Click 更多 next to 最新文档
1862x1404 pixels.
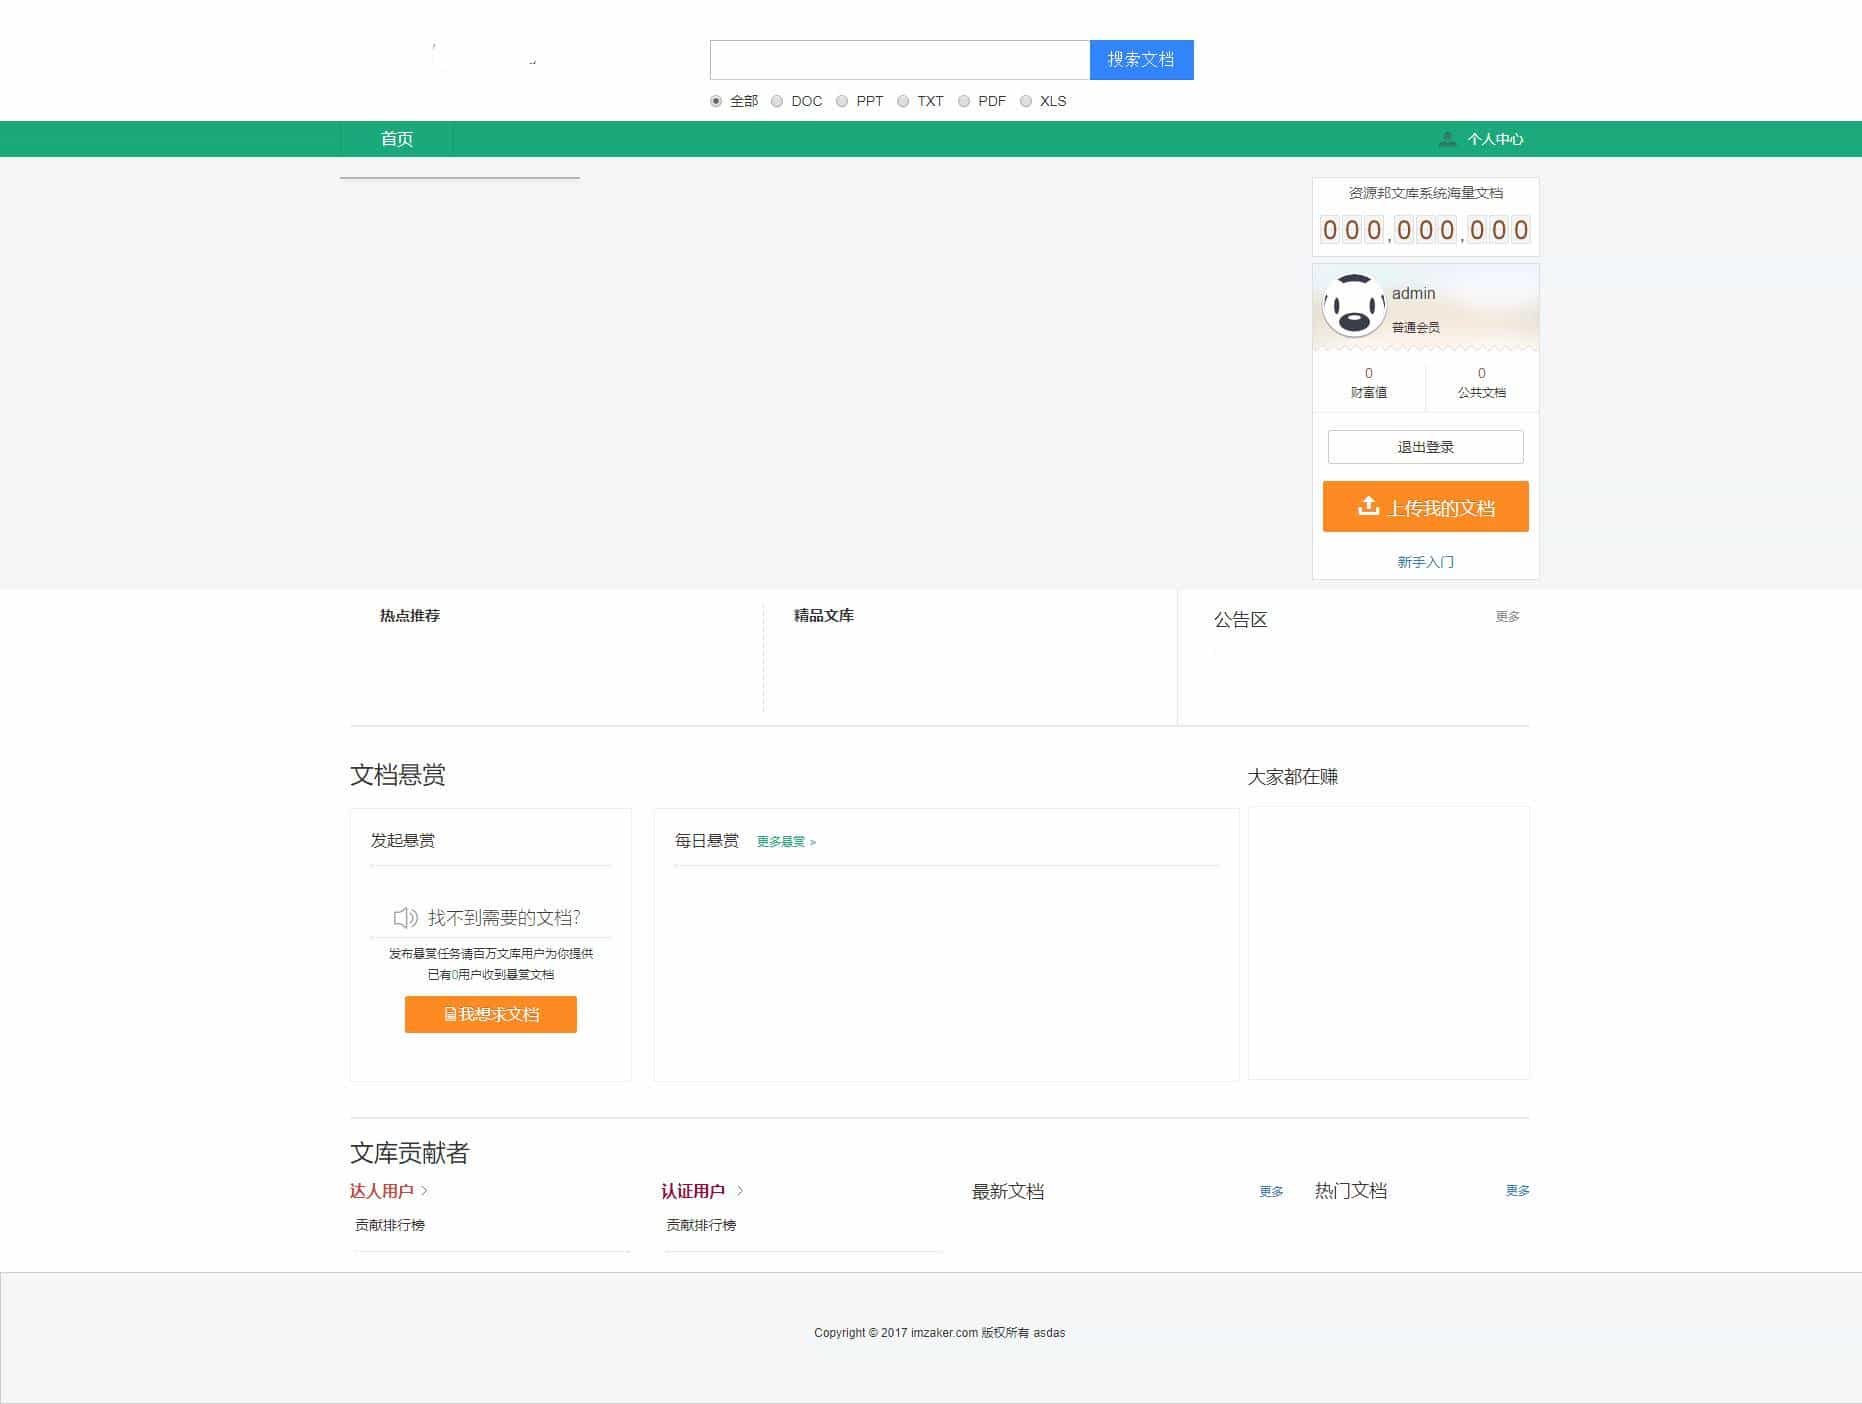point(1271,1191)
